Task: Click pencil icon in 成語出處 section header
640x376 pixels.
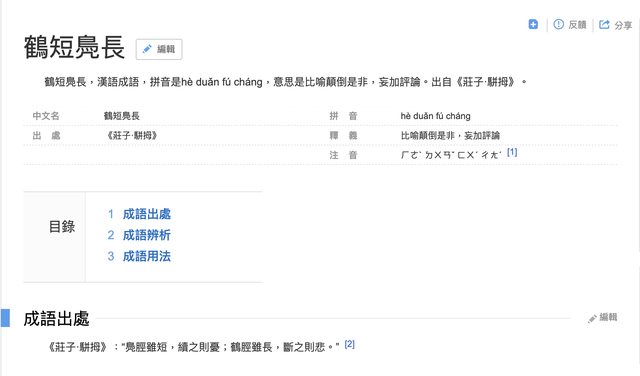Action: [x=592, y=318]
